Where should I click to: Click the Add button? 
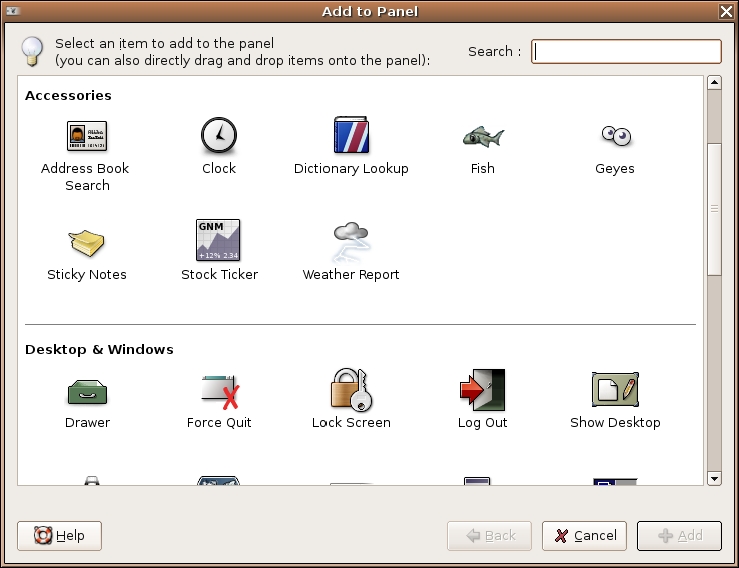[679, 536]
